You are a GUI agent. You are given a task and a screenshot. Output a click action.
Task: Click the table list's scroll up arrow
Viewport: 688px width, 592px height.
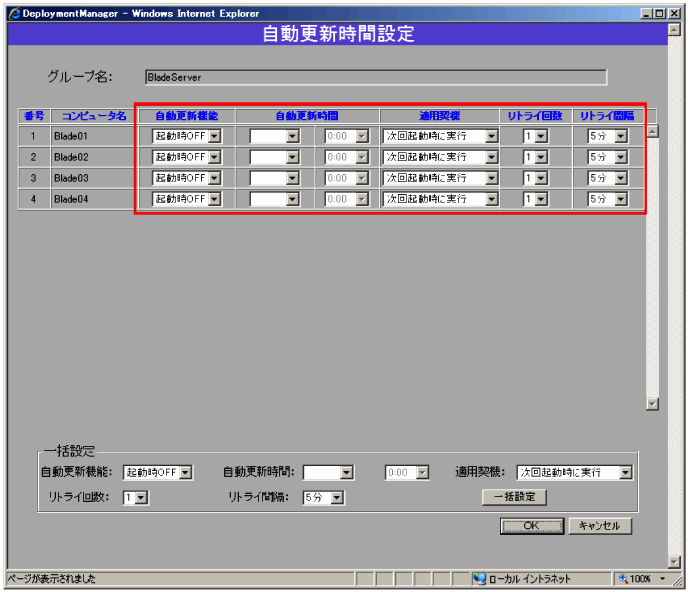[653, 131]
